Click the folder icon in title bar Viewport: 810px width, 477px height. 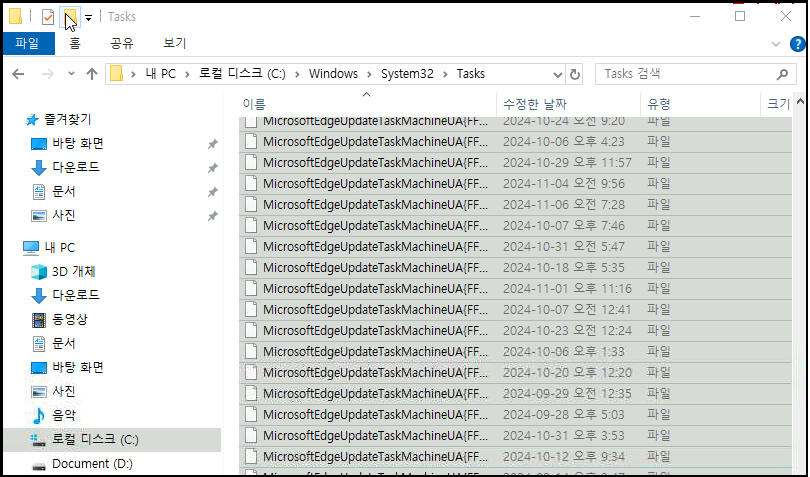pos(15,17)
